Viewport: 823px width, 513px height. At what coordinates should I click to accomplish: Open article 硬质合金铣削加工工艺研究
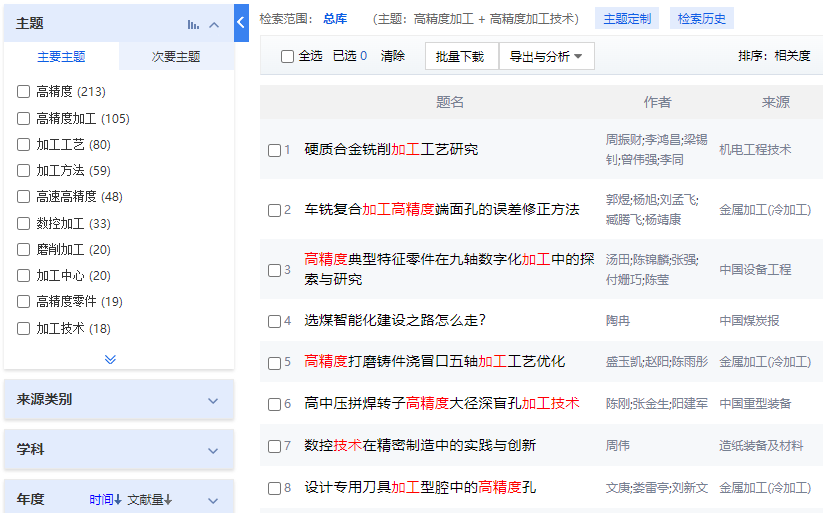(x=391, y=150)
